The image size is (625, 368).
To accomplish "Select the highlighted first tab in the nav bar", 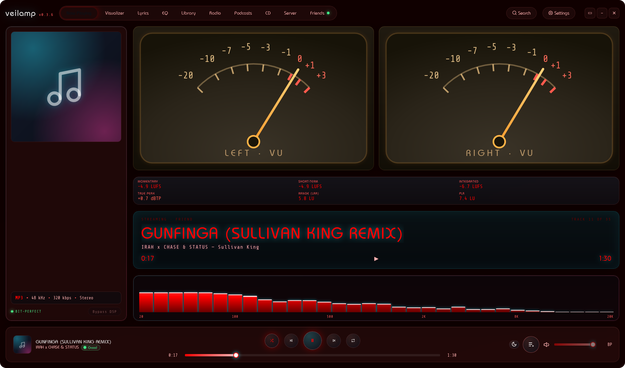I will [x=79, y=13].
